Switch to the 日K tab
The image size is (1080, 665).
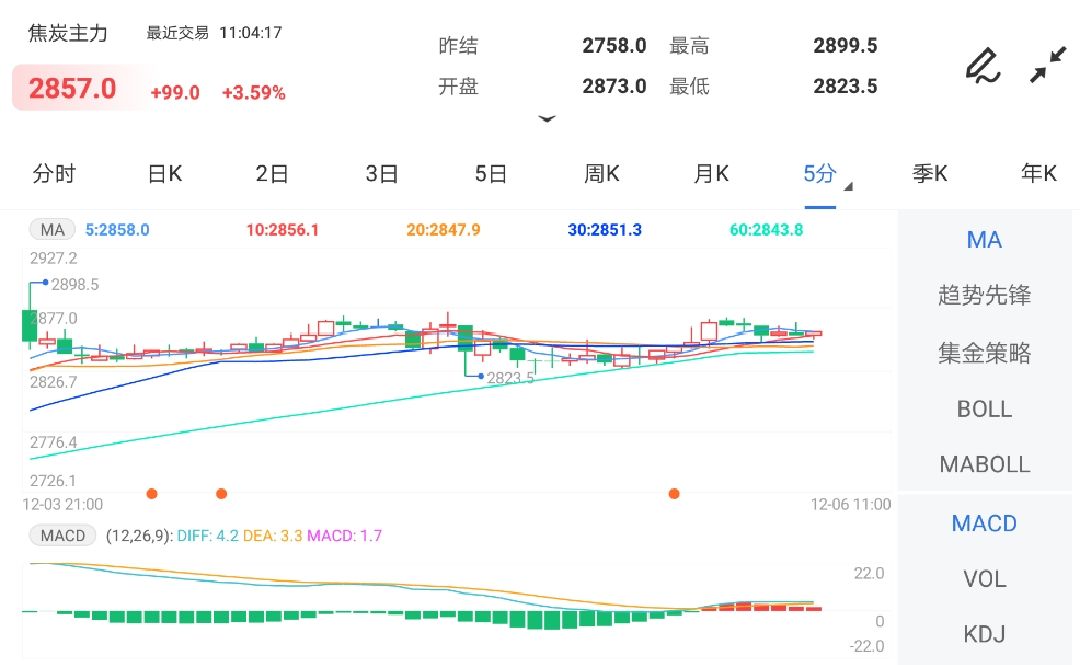pos(165,174)
